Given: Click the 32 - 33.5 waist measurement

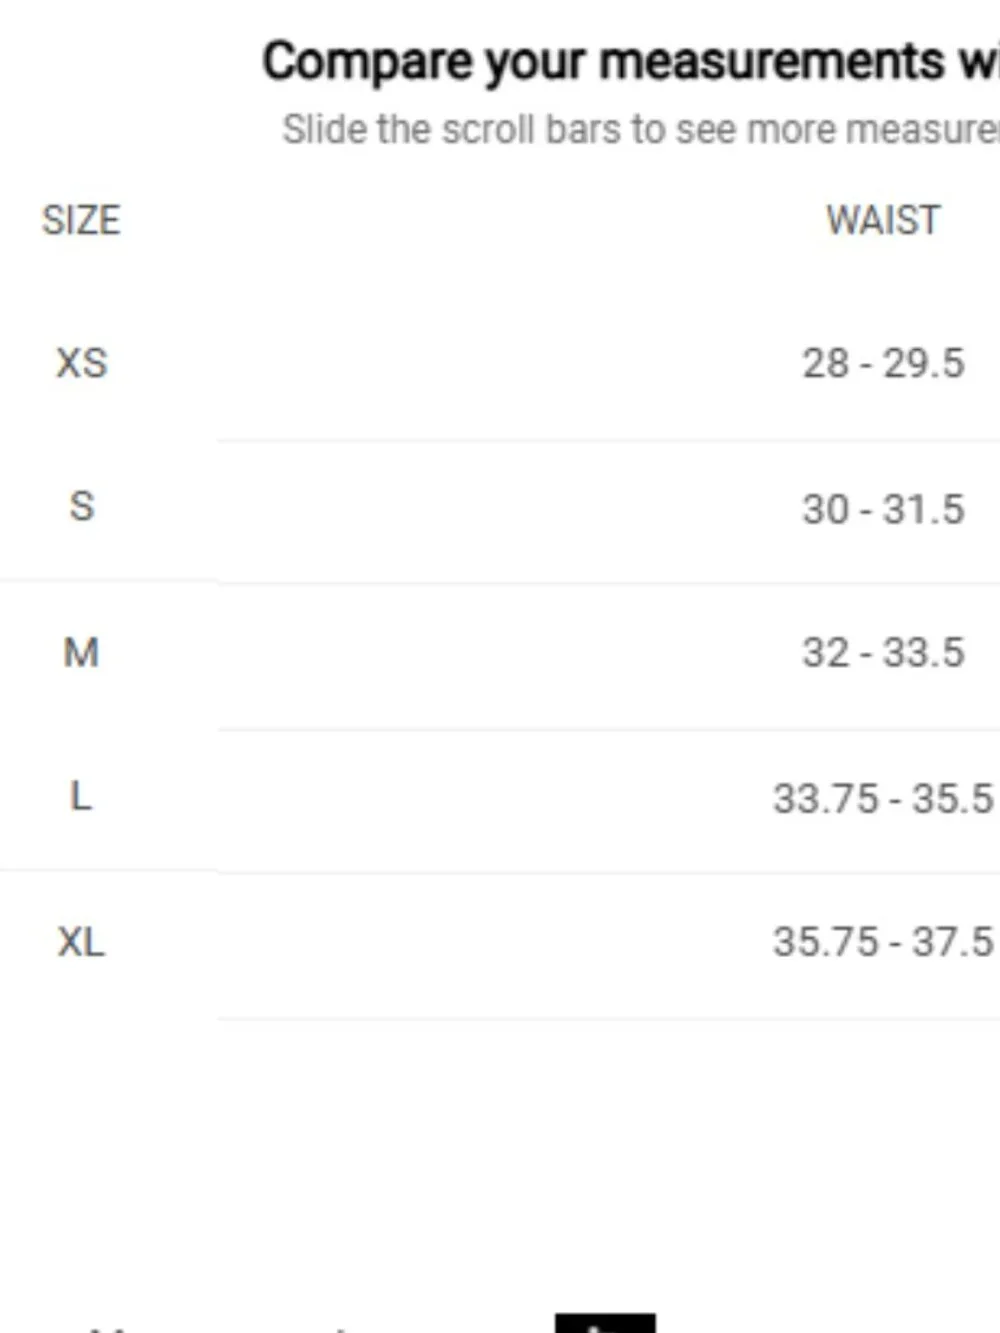Looking at the screenshot, I should tap(883, 652).
